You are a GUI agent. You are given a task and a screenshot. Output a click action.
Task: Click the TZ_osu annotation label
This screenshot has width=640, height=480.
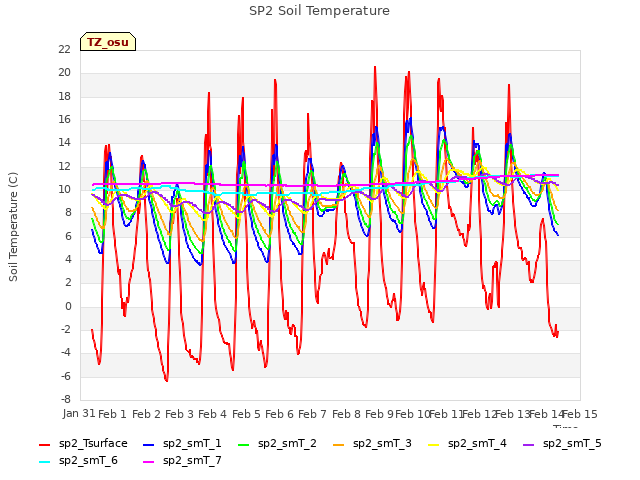[108, 42]
